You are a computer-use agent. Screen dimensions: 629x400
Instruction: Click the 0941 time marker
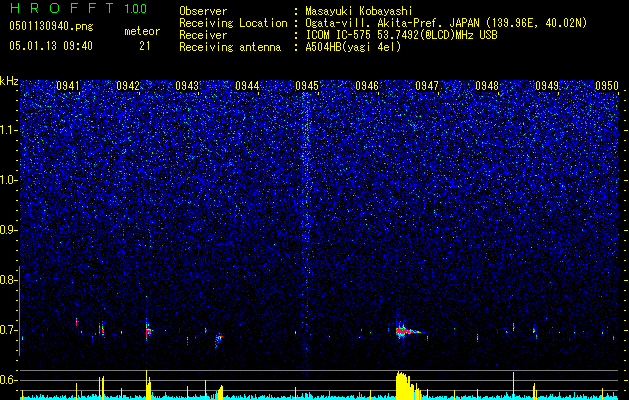pos(68,86)
